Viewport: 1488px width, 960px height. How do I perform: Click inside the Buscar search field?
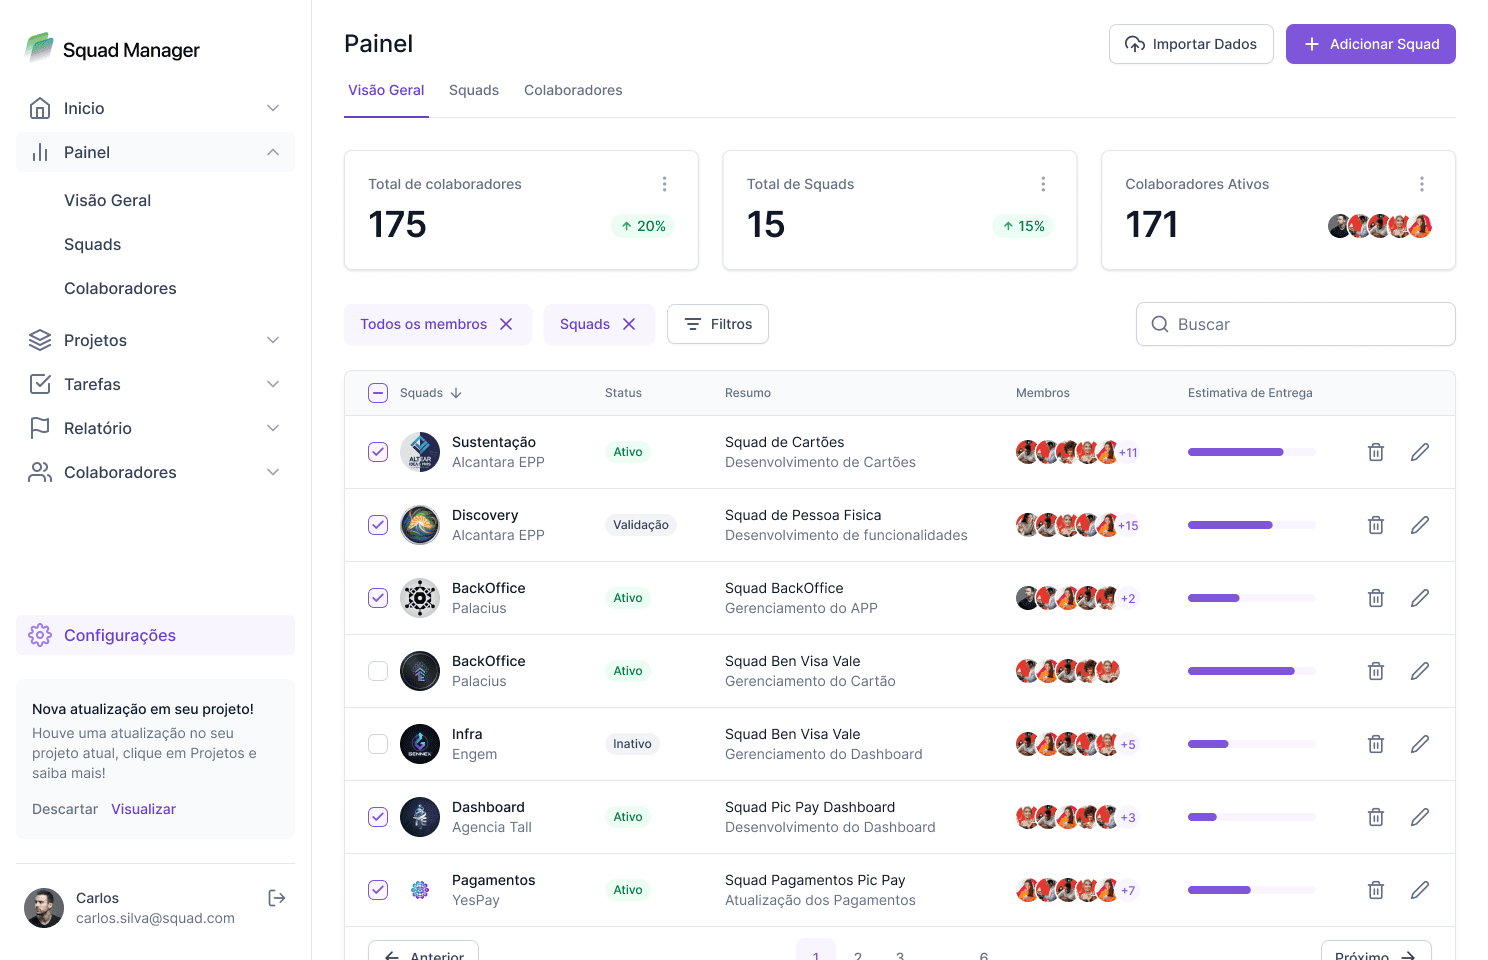tap(1295, 324)
